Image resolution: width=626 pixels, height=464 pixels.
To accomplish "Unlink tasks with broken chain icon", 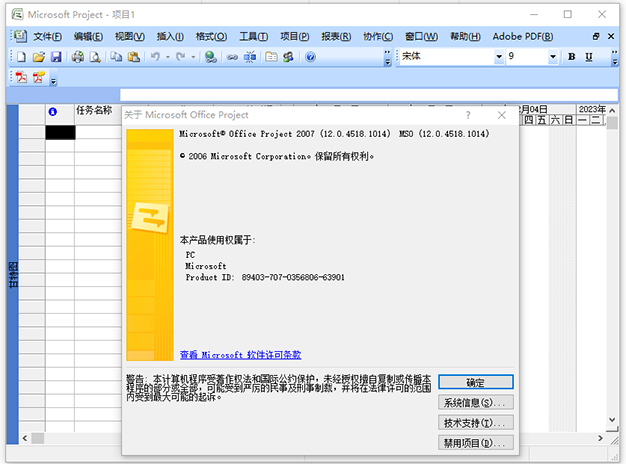I will [250, 57].
